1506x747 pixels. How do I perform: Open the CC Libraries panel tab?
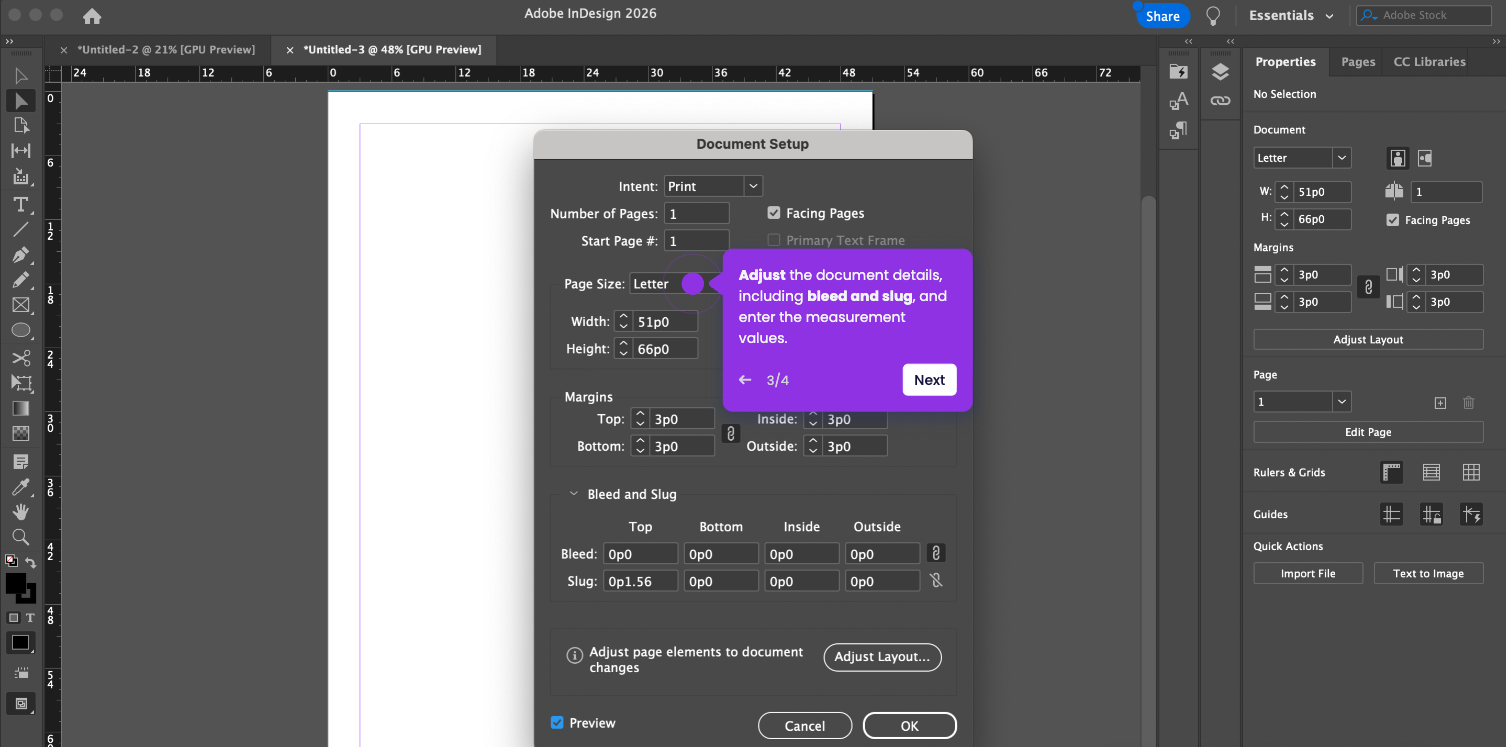point(1430,62)
